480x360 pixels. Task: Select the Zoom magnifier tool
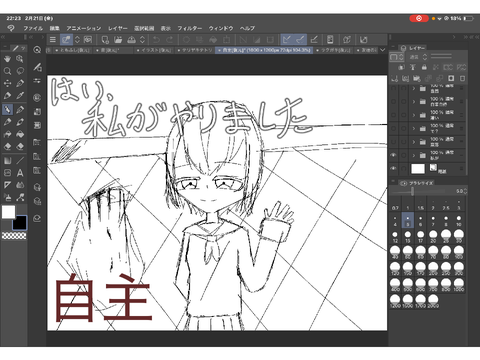(7, 71)
